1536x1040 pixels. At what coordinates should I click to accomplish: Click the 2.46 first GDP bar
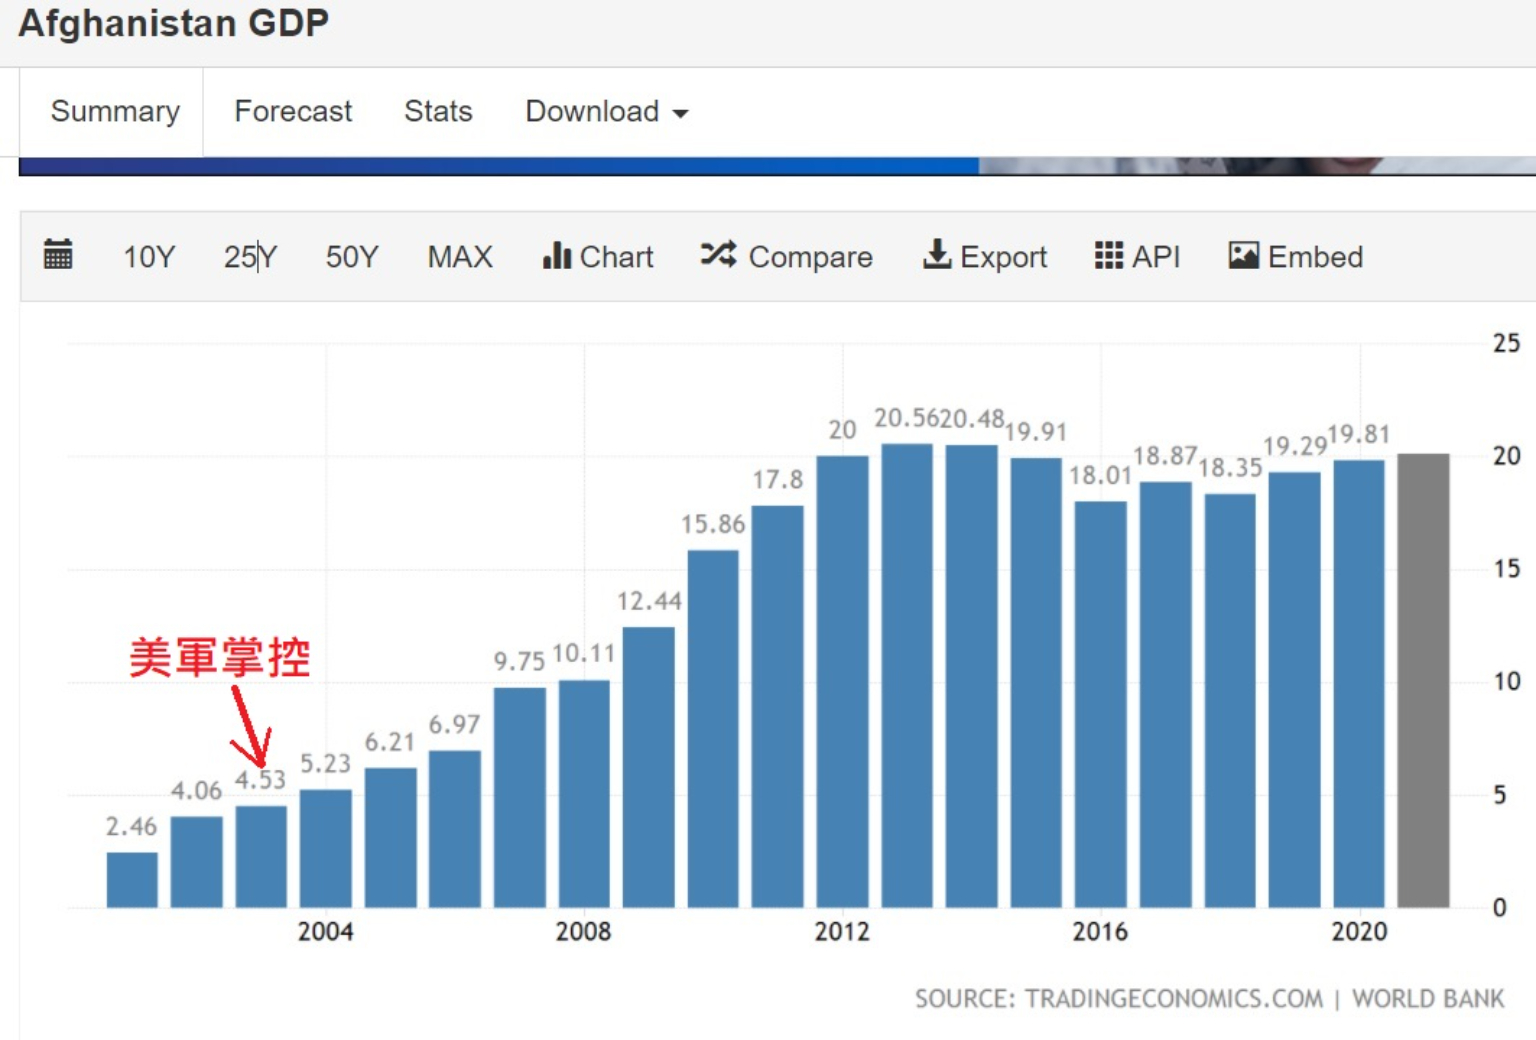click(132, 879)
